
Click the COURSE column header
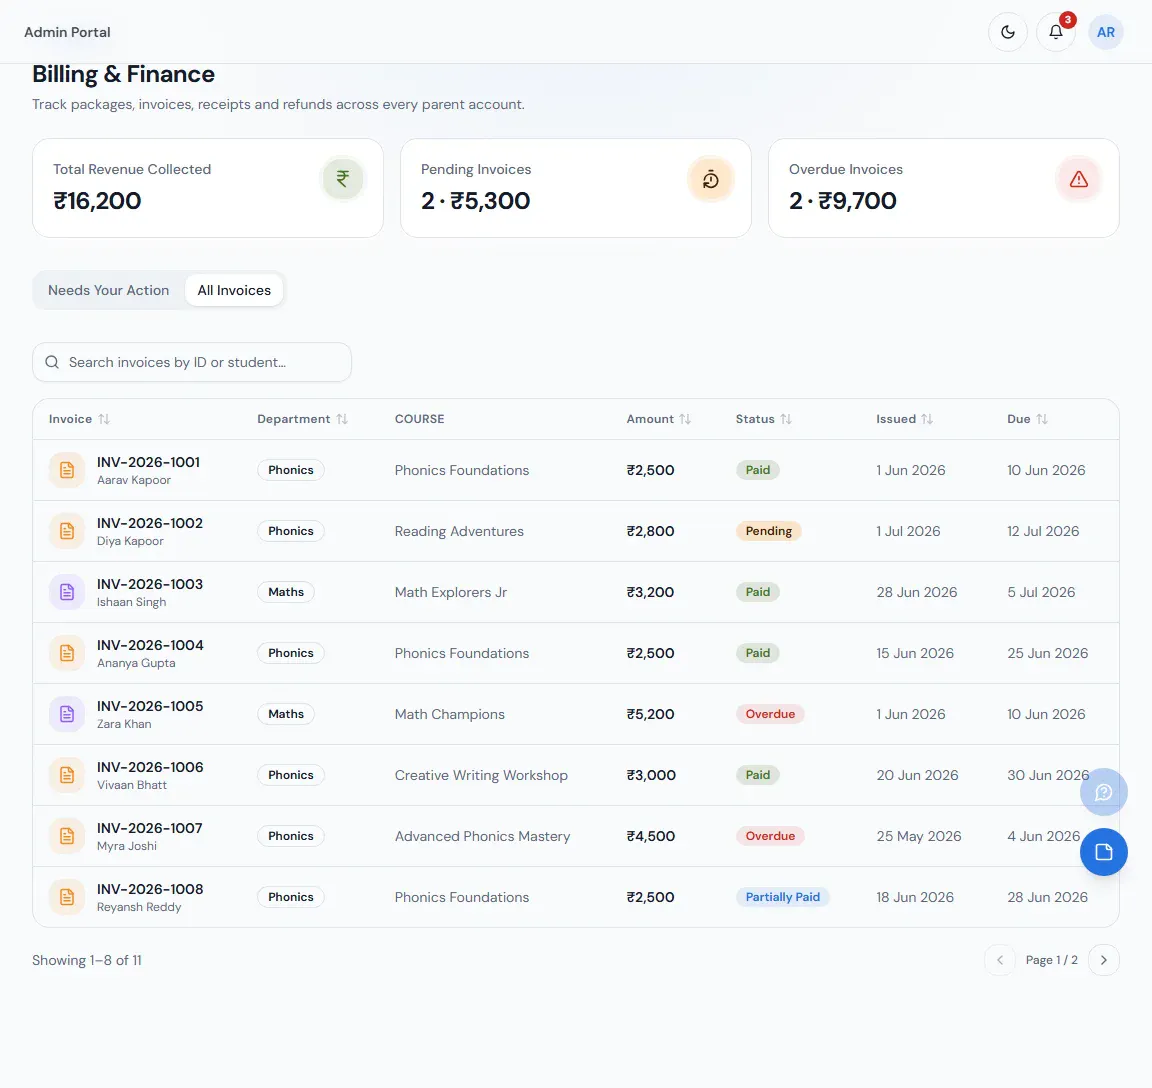coord(420,419)
